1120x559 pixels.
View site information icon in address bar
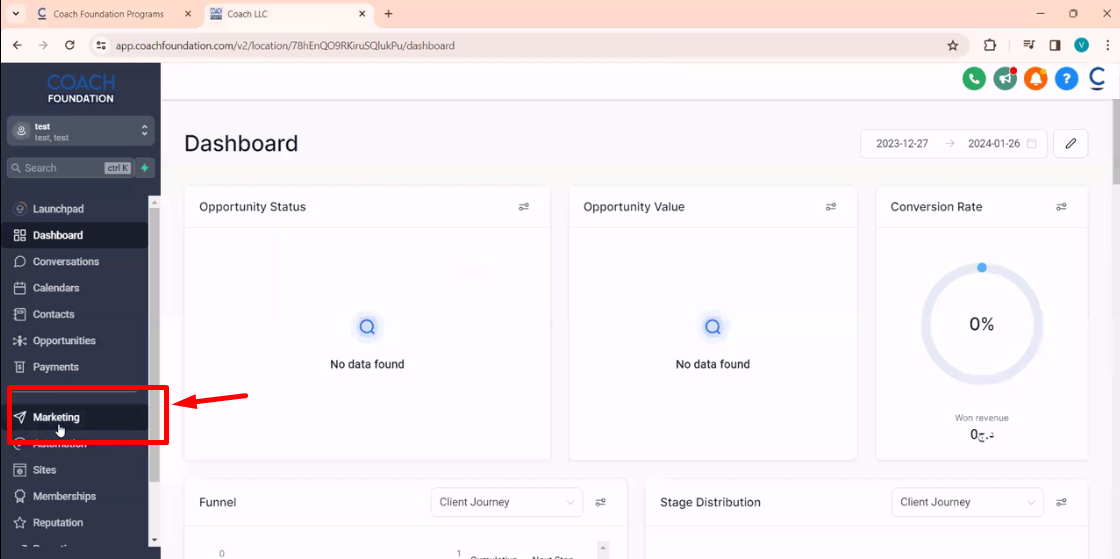tap(101, 45)
